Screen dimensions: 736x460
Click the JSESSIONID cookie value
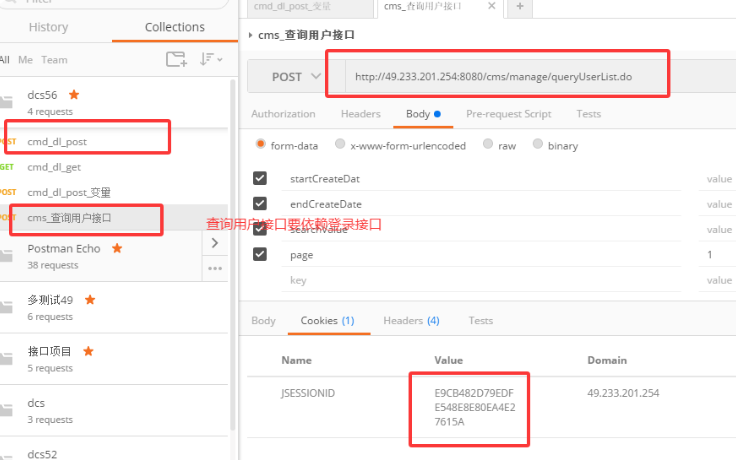click(x=475, y=407)
